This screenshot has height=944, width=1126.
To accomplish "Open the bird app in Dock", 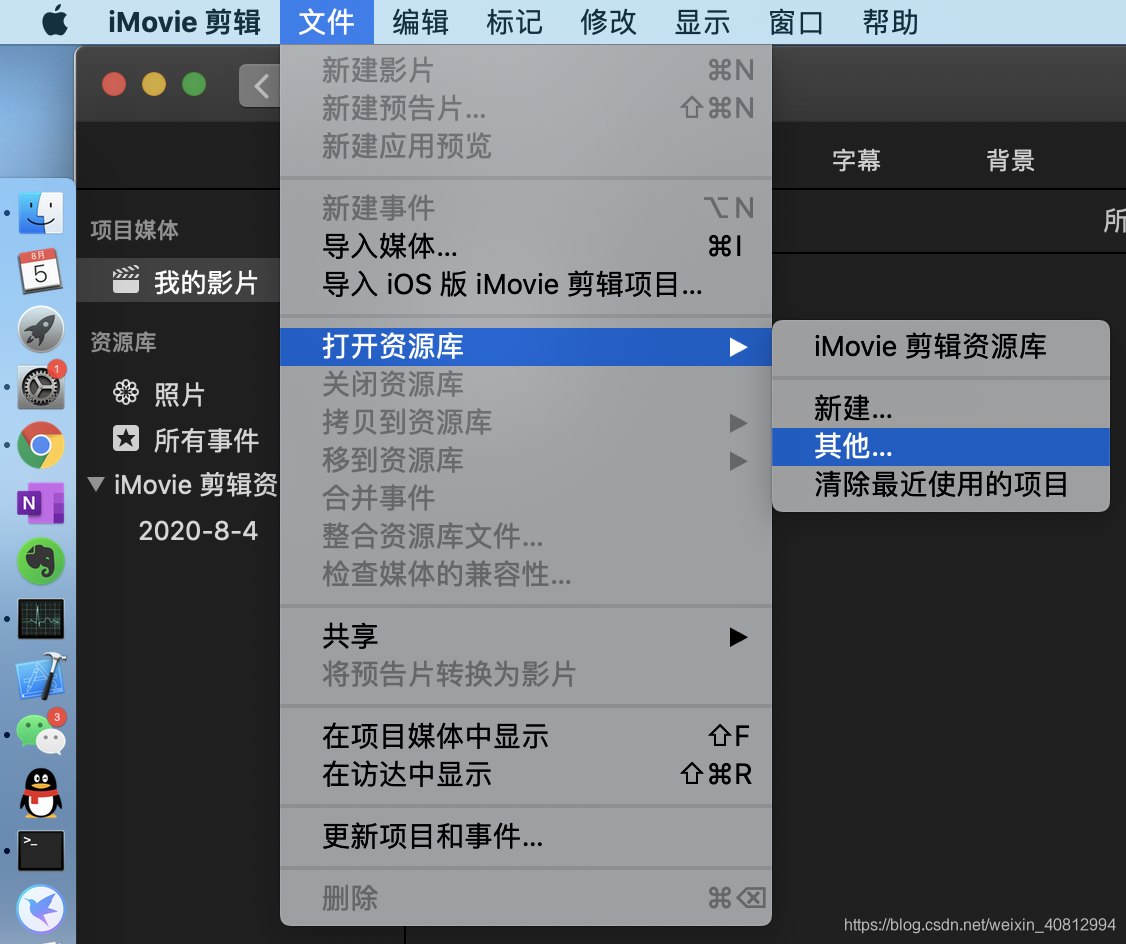I will tap(41, 909).
